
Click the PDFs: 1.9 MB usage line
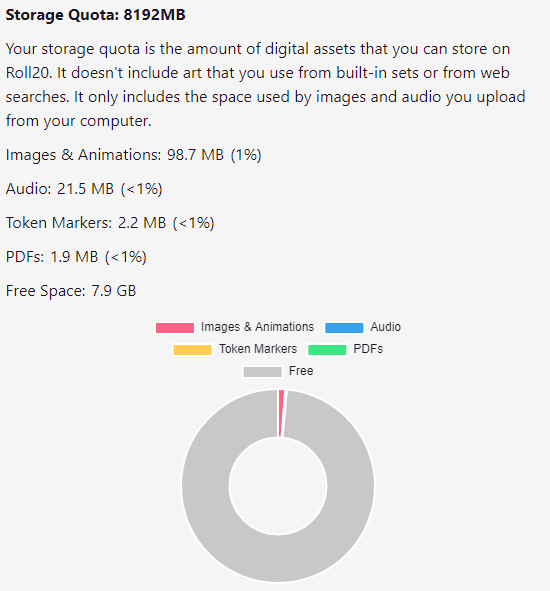pyautogui.click(x=76, y=257)
